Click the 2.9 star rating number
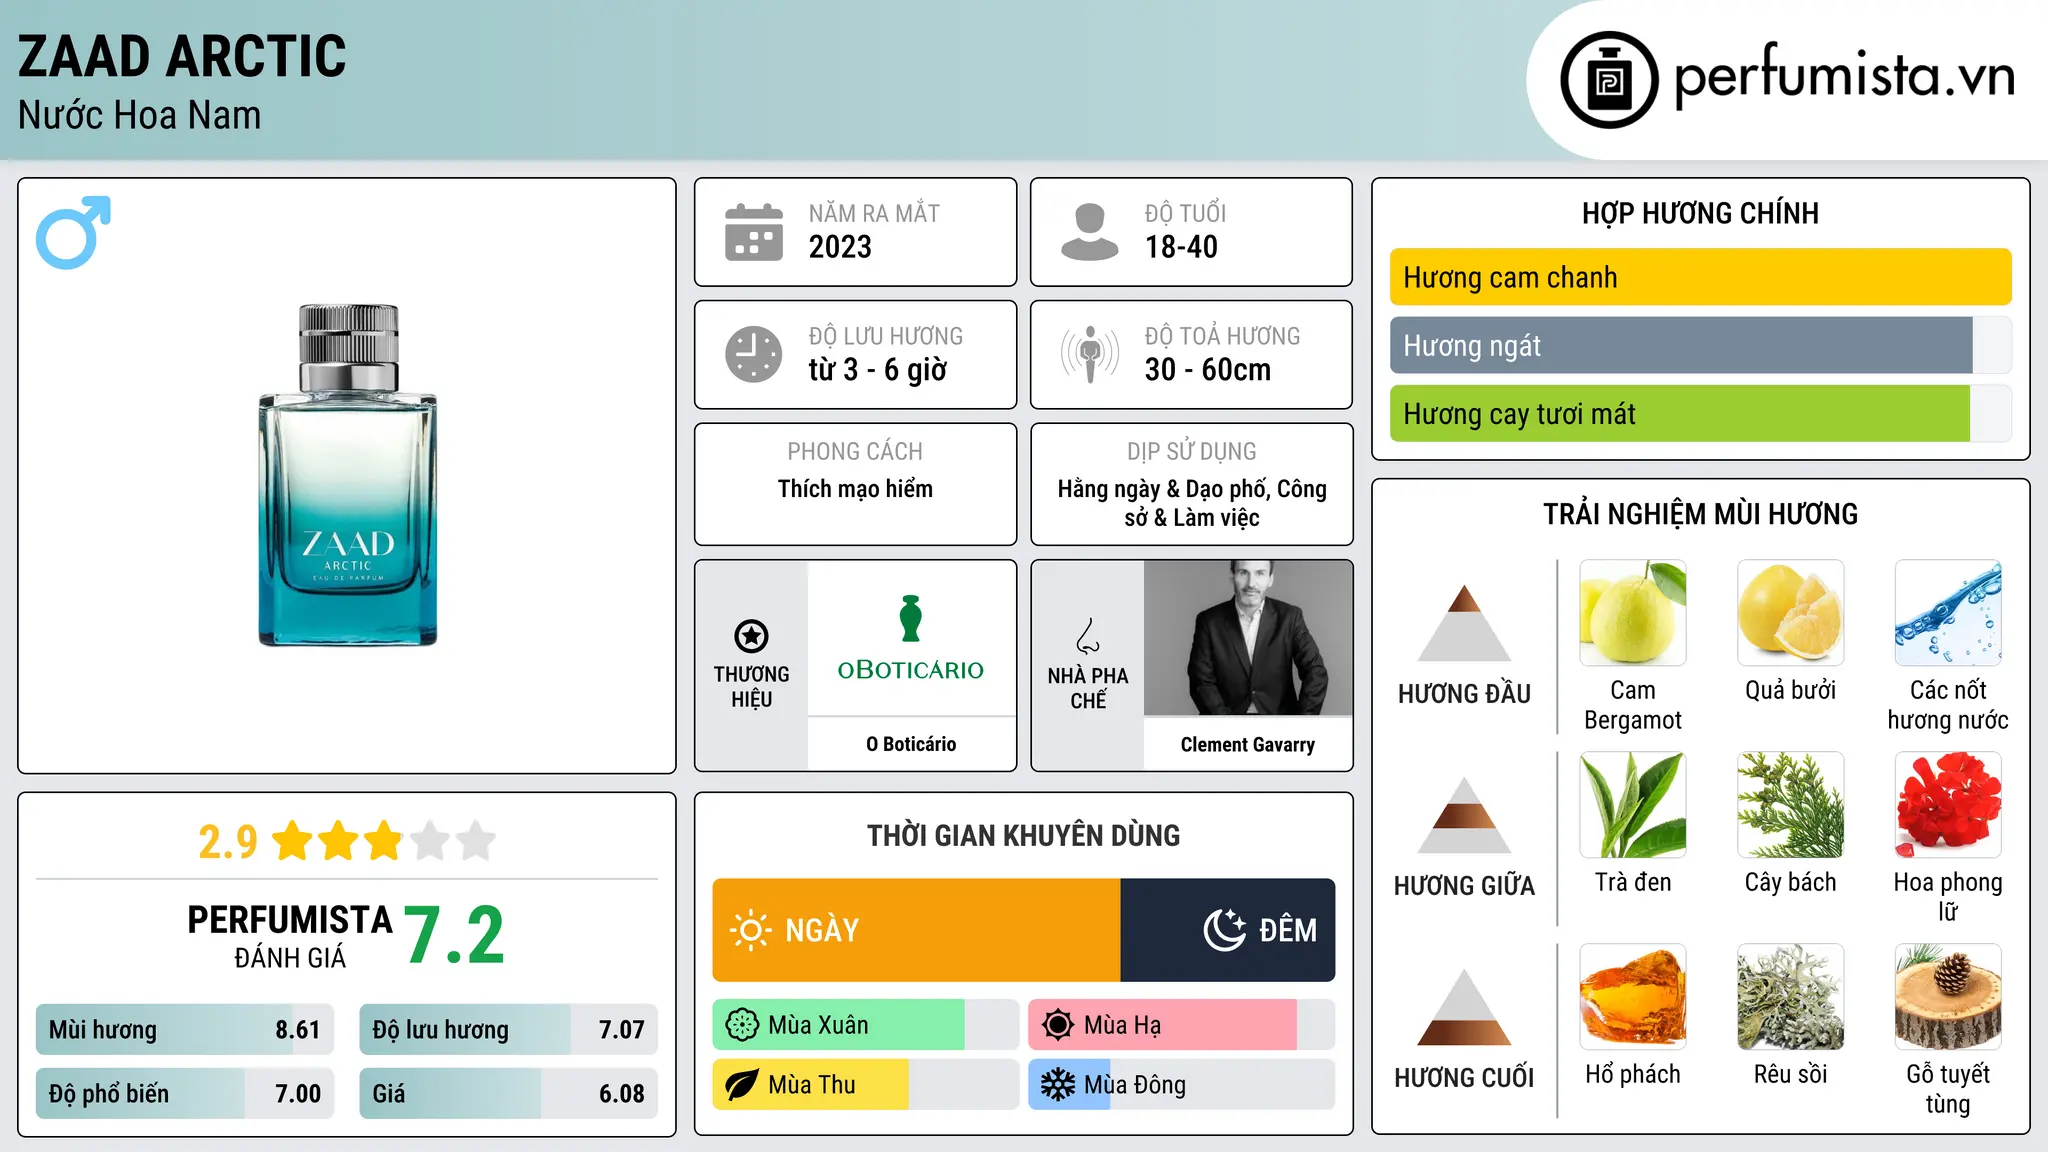 [228, 842]
